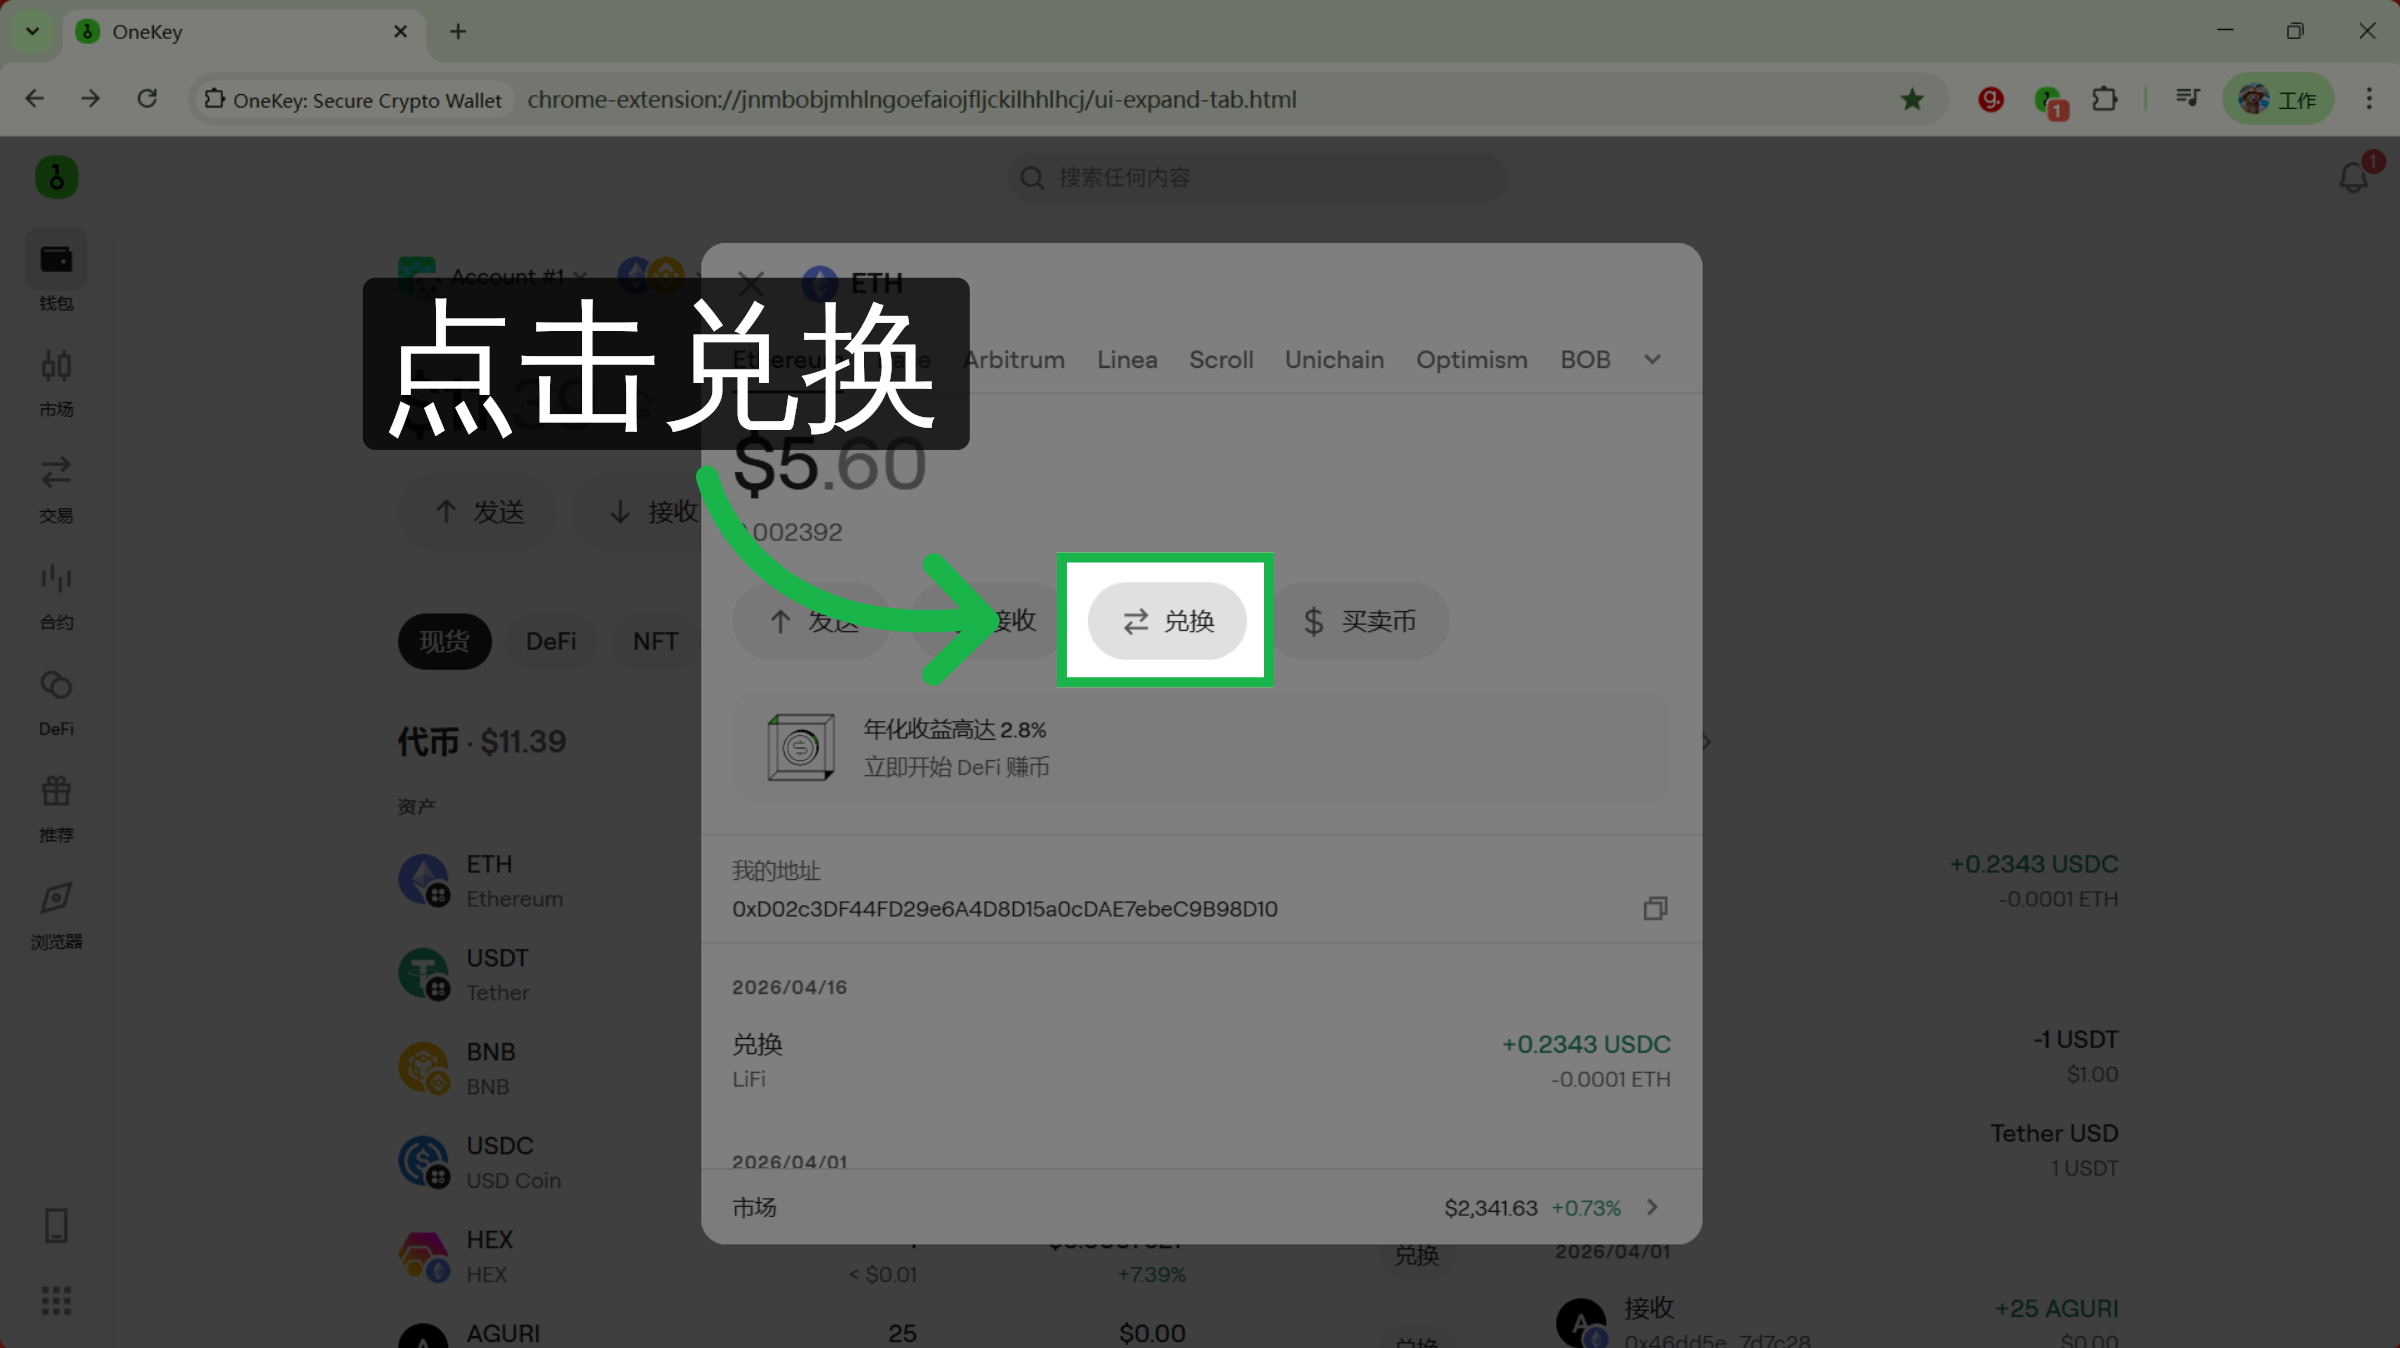
Task: Open the apps grid icon in the sidebar
Action: [x=56, y=1301]
